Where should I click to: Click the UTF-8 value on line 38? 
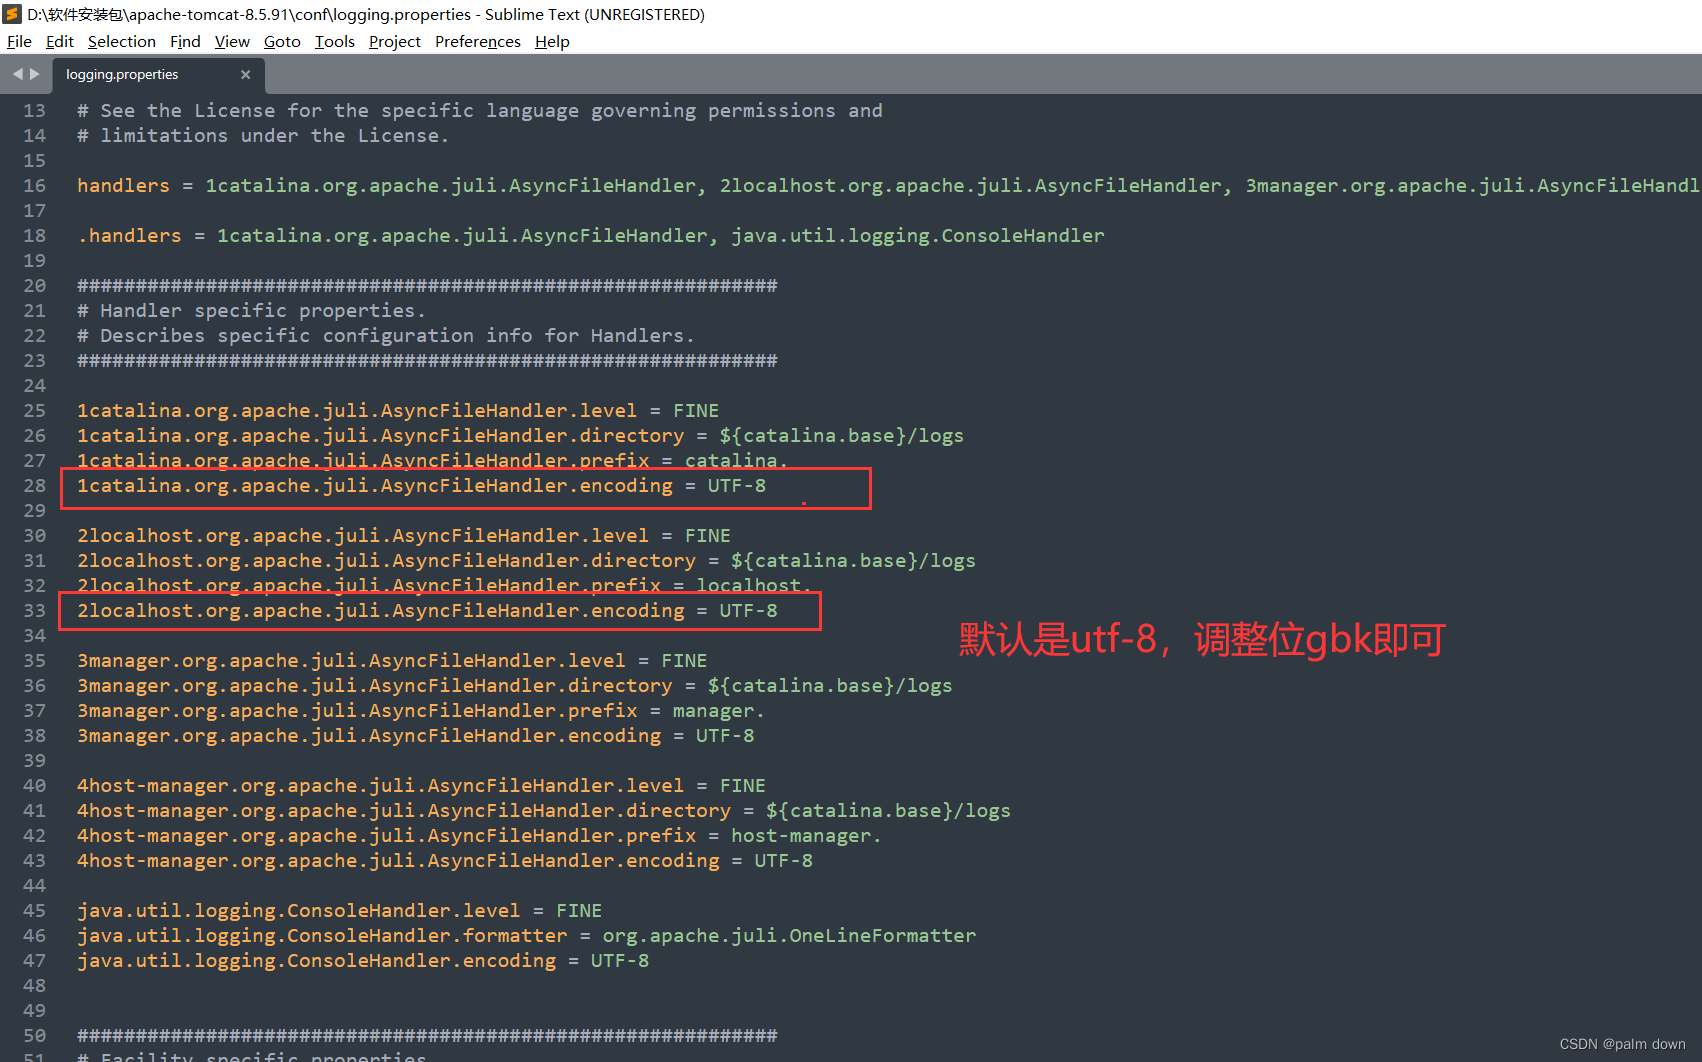(725, 735)
